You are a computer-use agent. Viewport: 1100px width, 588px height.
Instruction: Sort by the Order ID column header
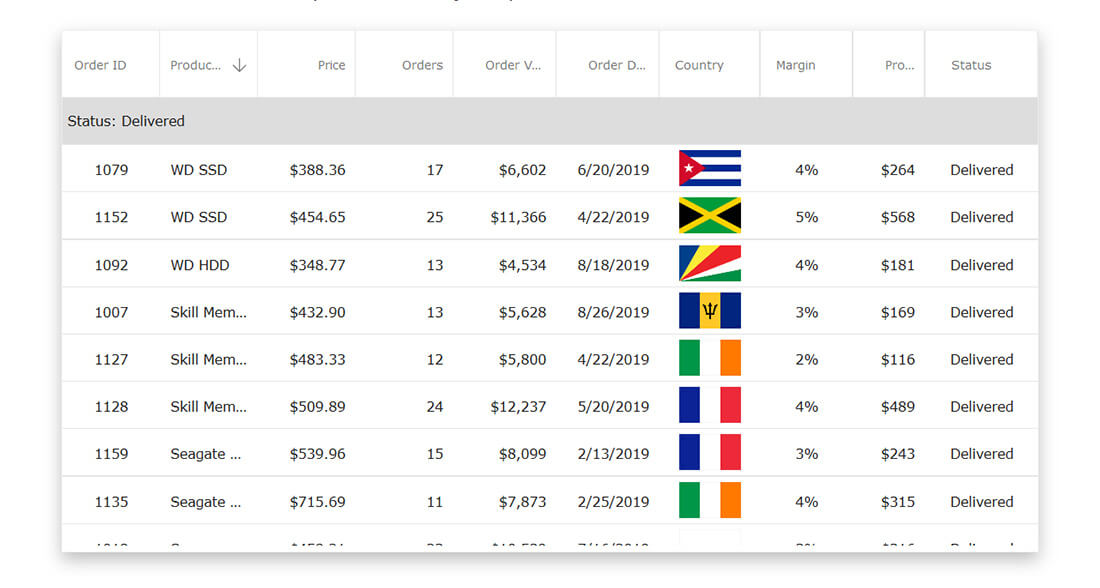100,66
